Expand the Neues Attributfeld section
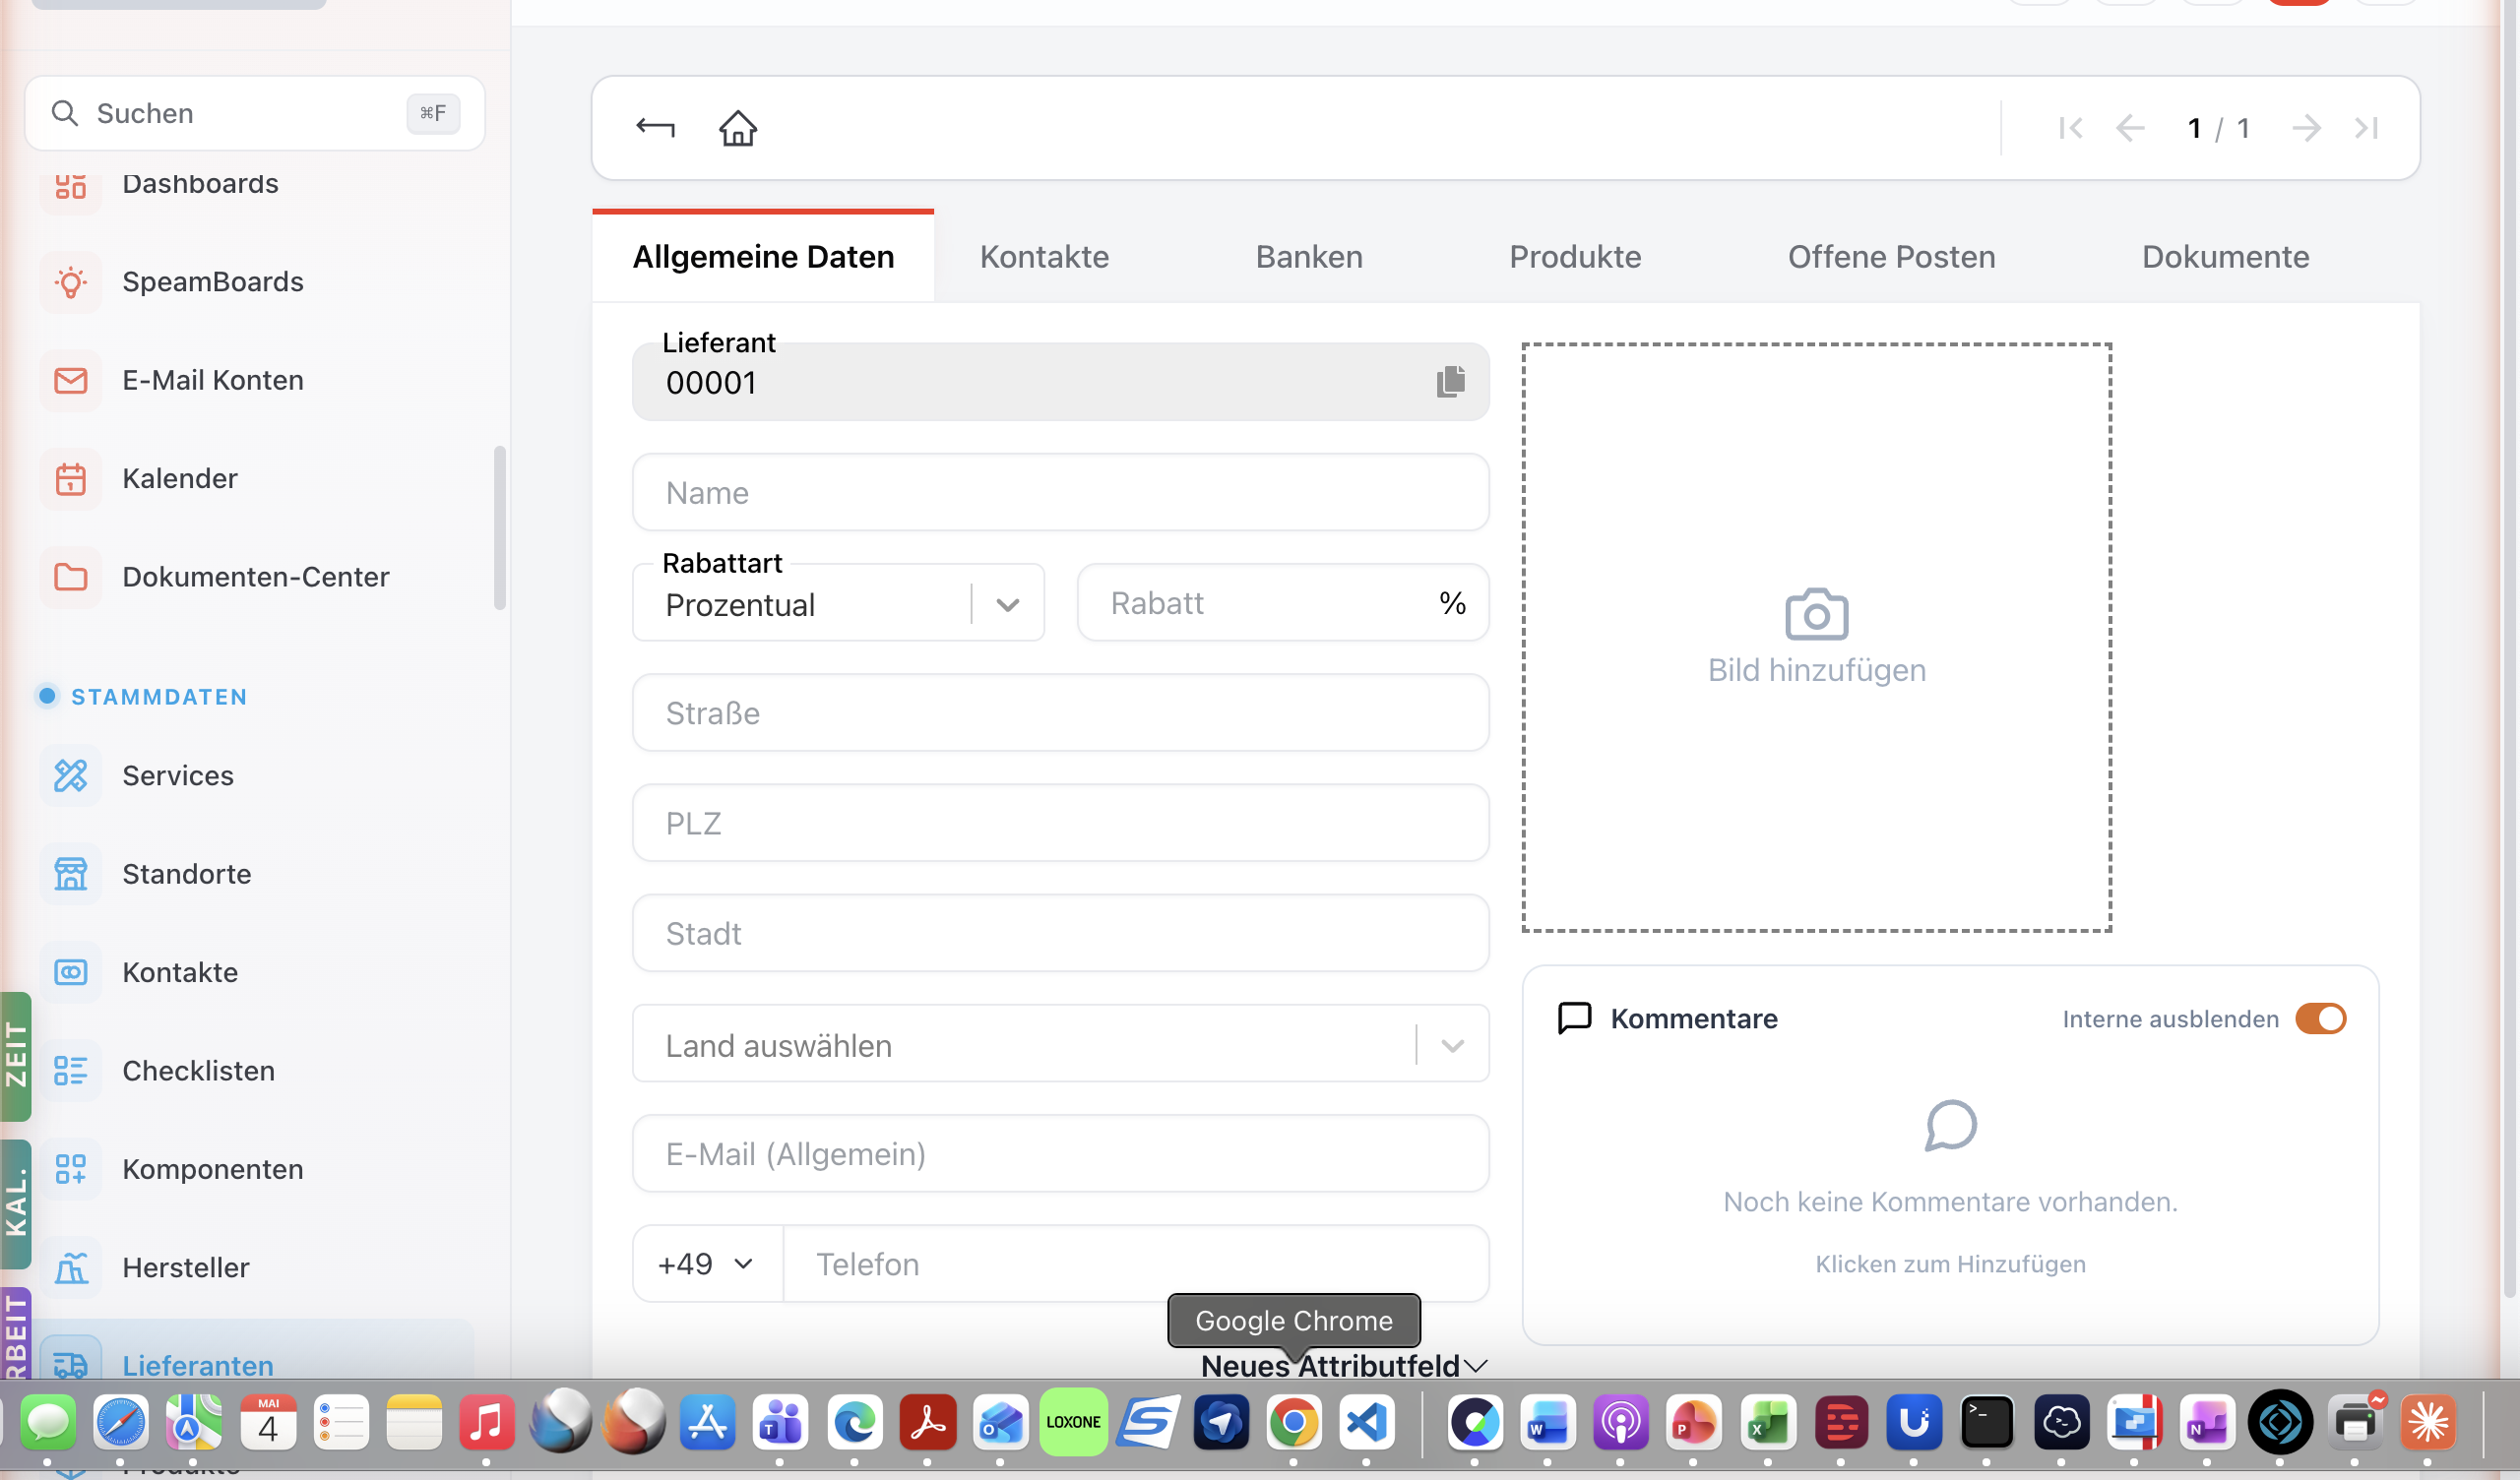 [1344, 1365]
